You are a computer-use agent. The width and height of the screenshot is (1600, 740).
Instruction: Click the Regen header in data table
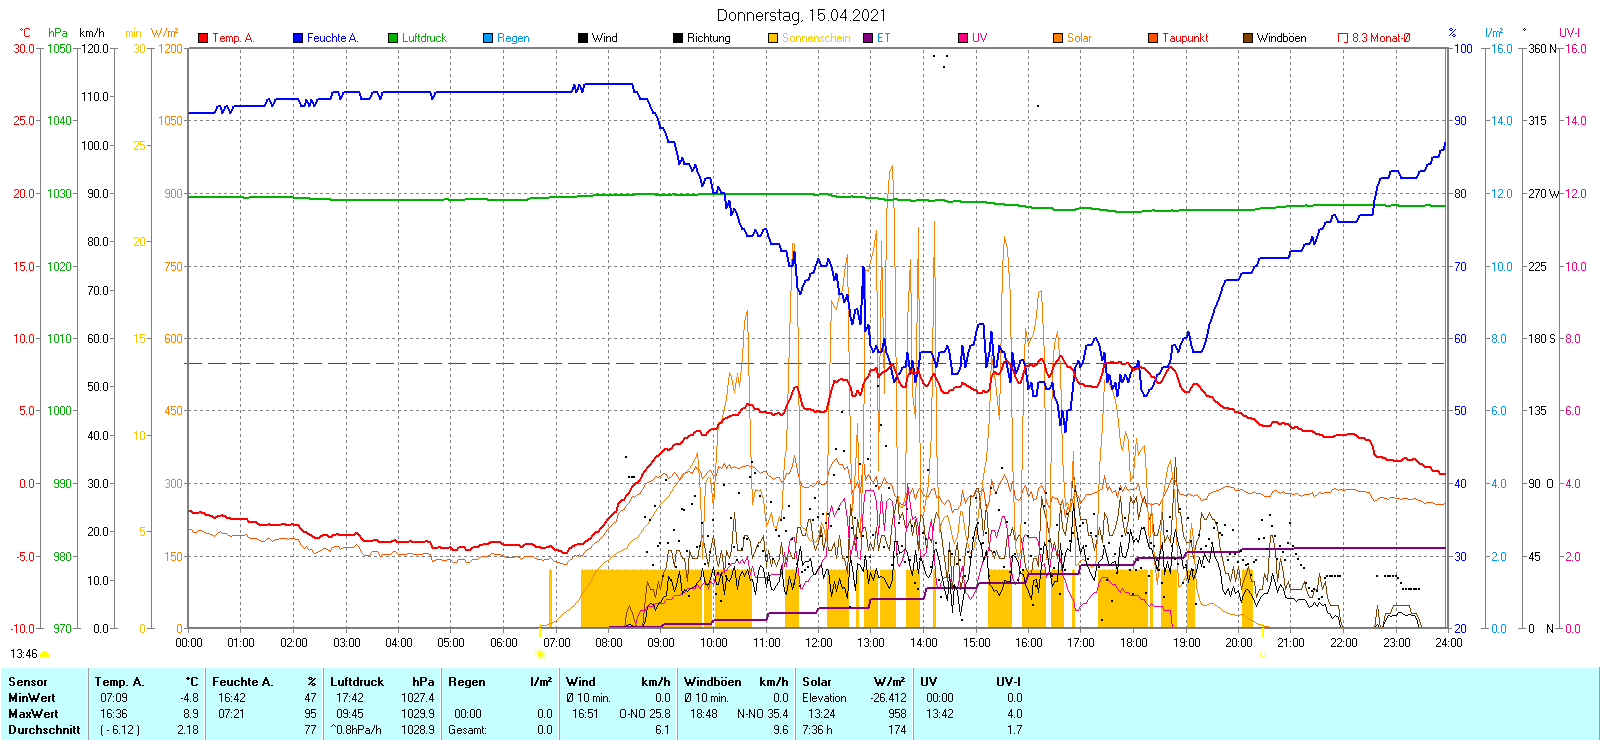(466, 682)
